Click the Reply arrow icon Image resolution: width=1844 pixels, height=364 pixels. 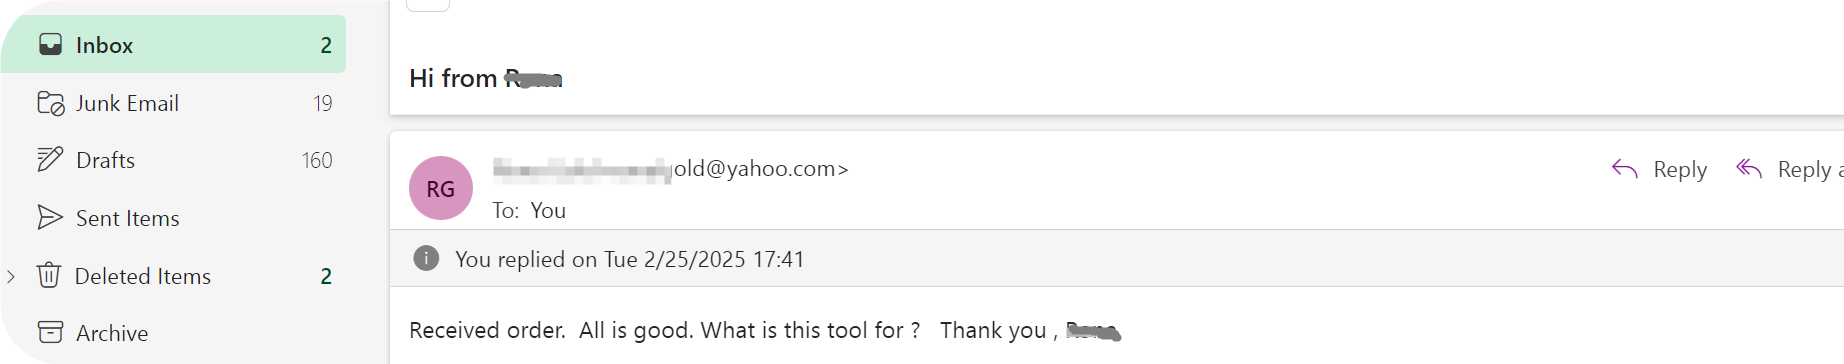pos(1625,170)
